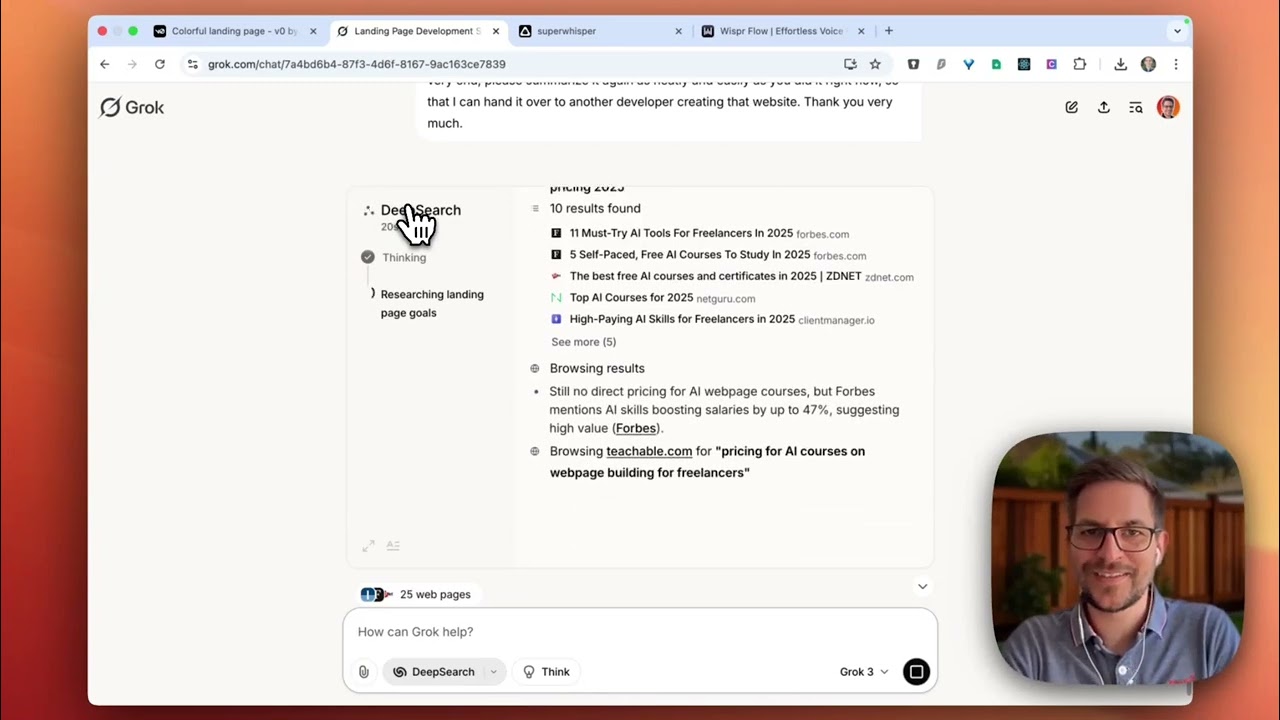
Task: Open the tab list dropdown
Action: (1177, 31)
